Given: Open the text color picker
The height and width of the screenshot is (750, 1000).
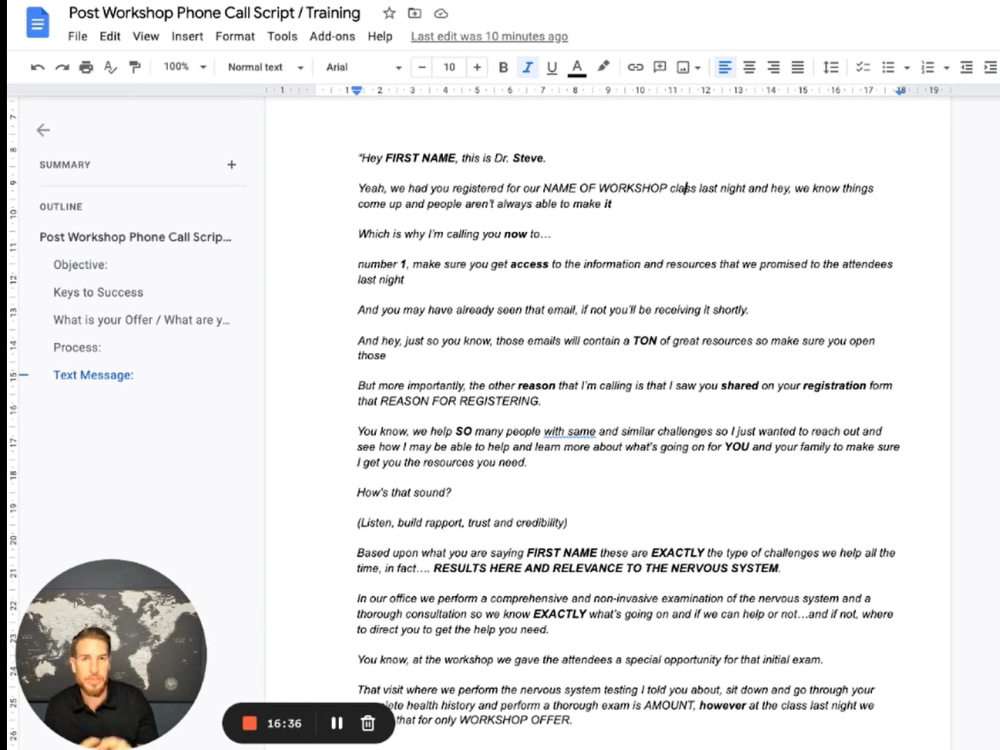Looking at the screenshot, I should tap(577, 67).
